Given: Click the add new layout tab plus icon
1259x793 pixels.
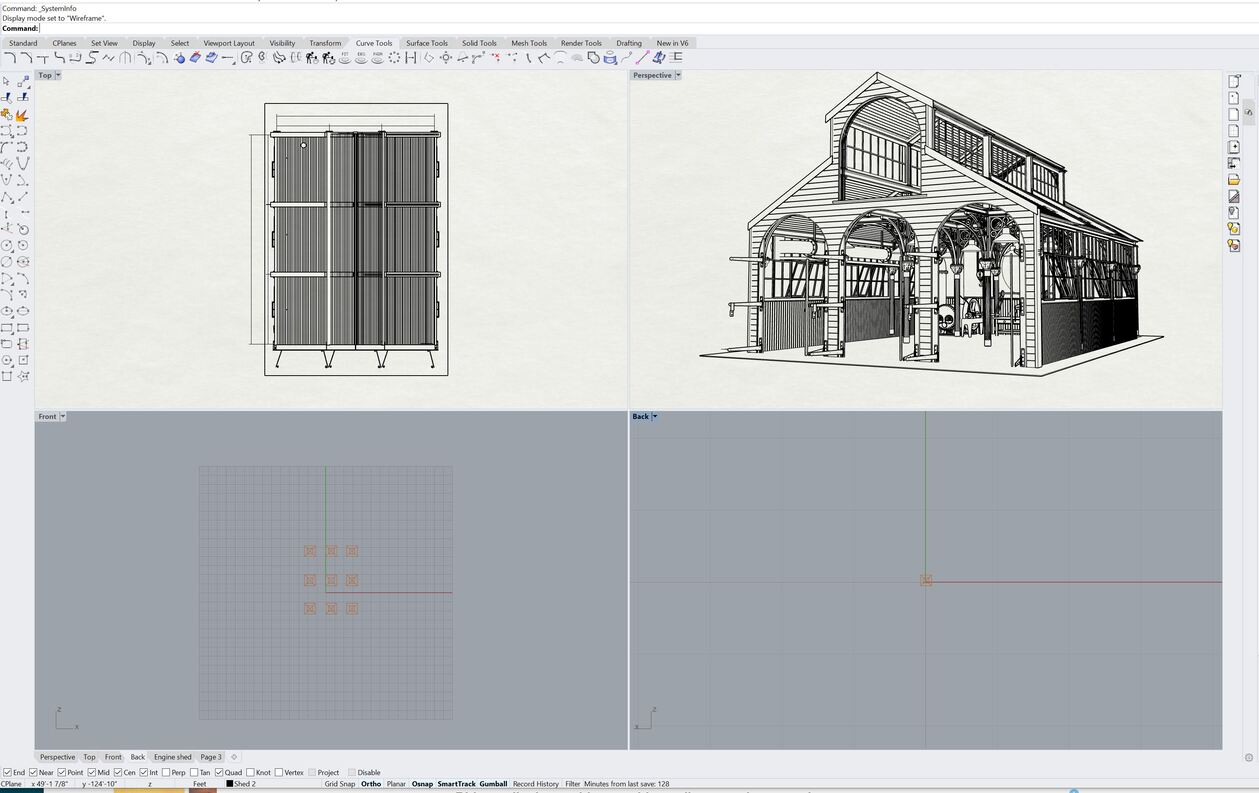Looking at the screenshot, I should [x=234, y=757].
